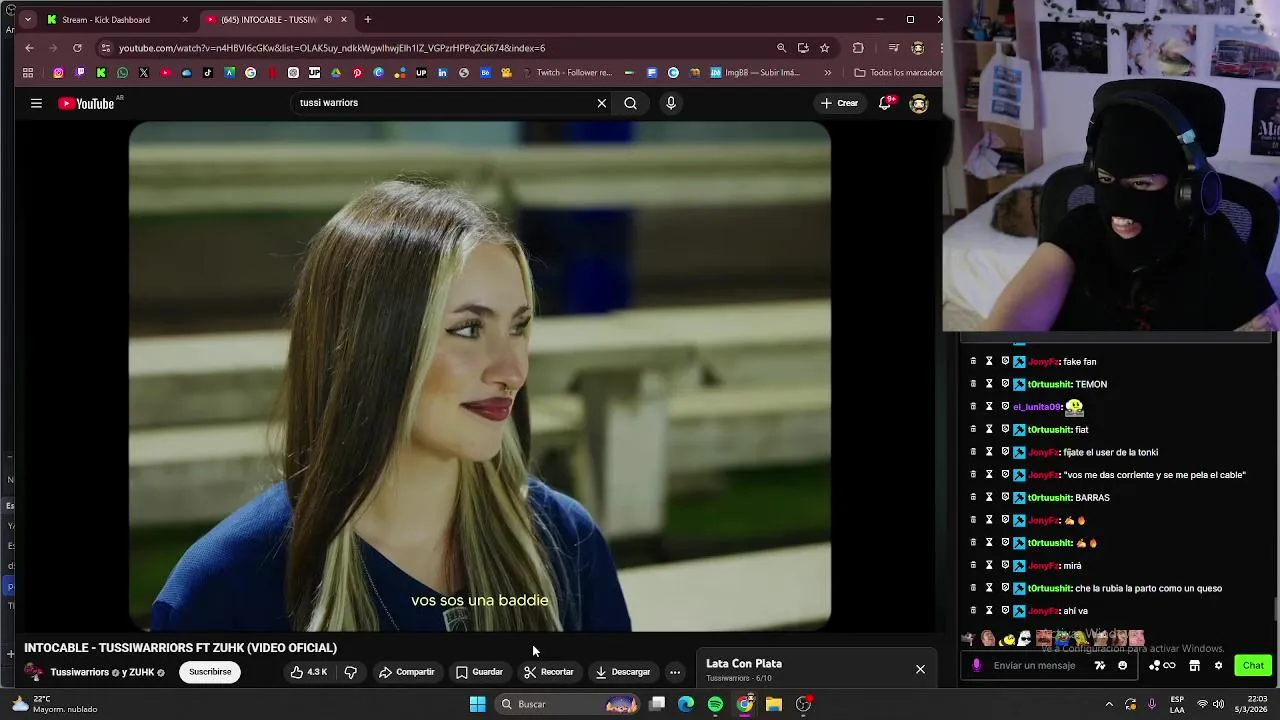Open the LinkedIn bookmark
Image resolution: width=1280 pixels, height=720 pixels.
coord(442,72)
